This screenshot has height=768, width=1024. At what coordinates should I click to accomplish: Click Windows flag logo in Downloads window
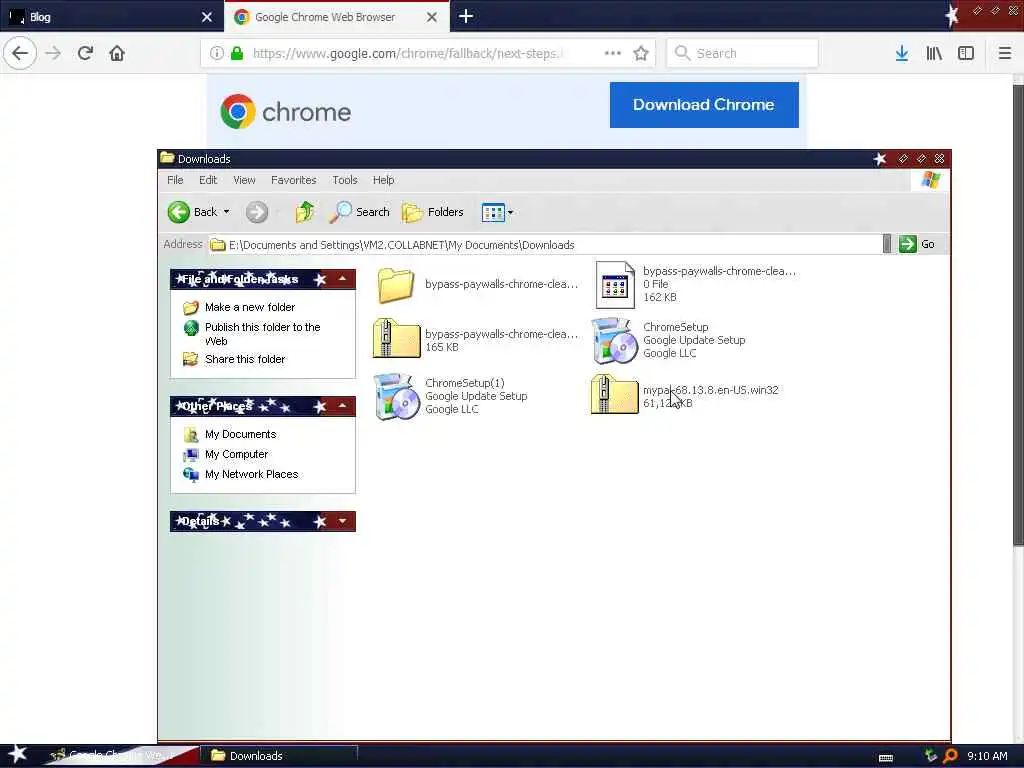click(931, 180)
